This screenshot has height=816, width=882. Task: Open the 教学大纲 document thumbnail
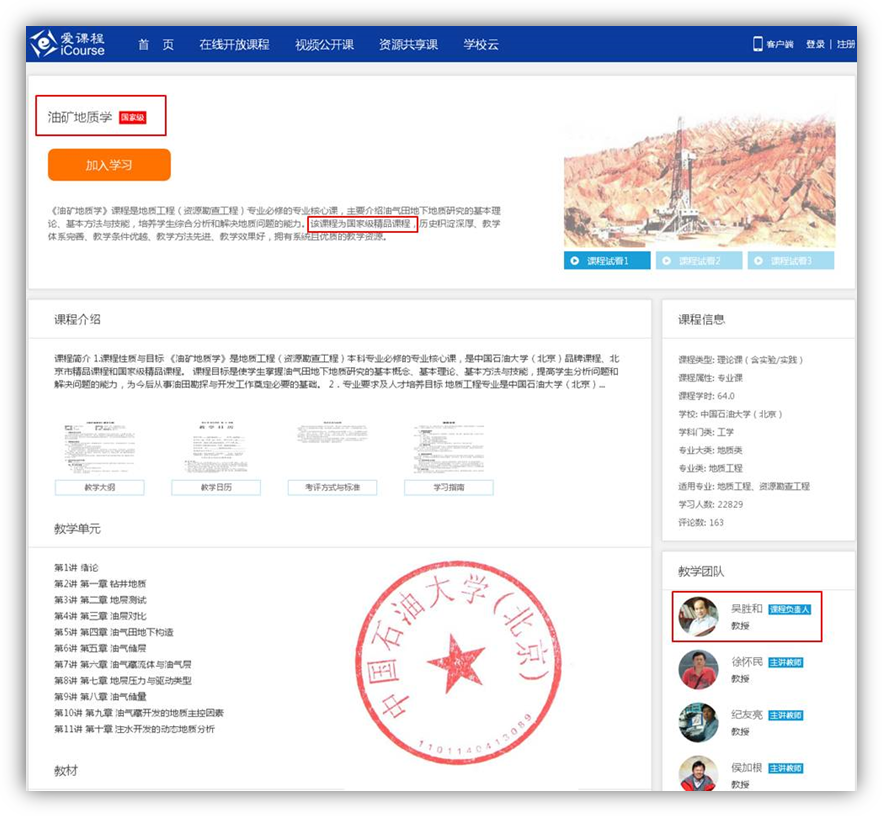(x=99, y=448)
